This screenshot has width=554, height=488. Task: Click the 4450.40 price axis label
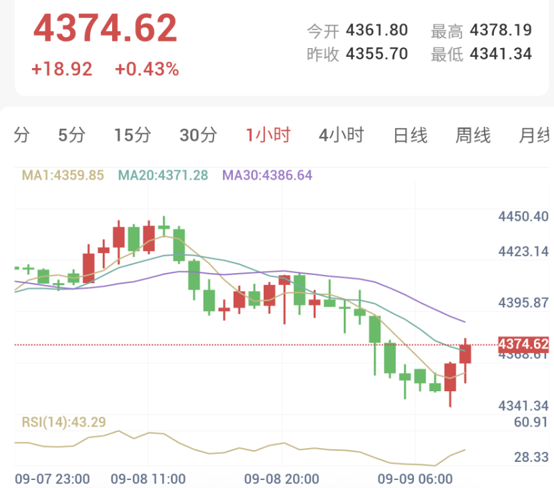tap(523, 216)
